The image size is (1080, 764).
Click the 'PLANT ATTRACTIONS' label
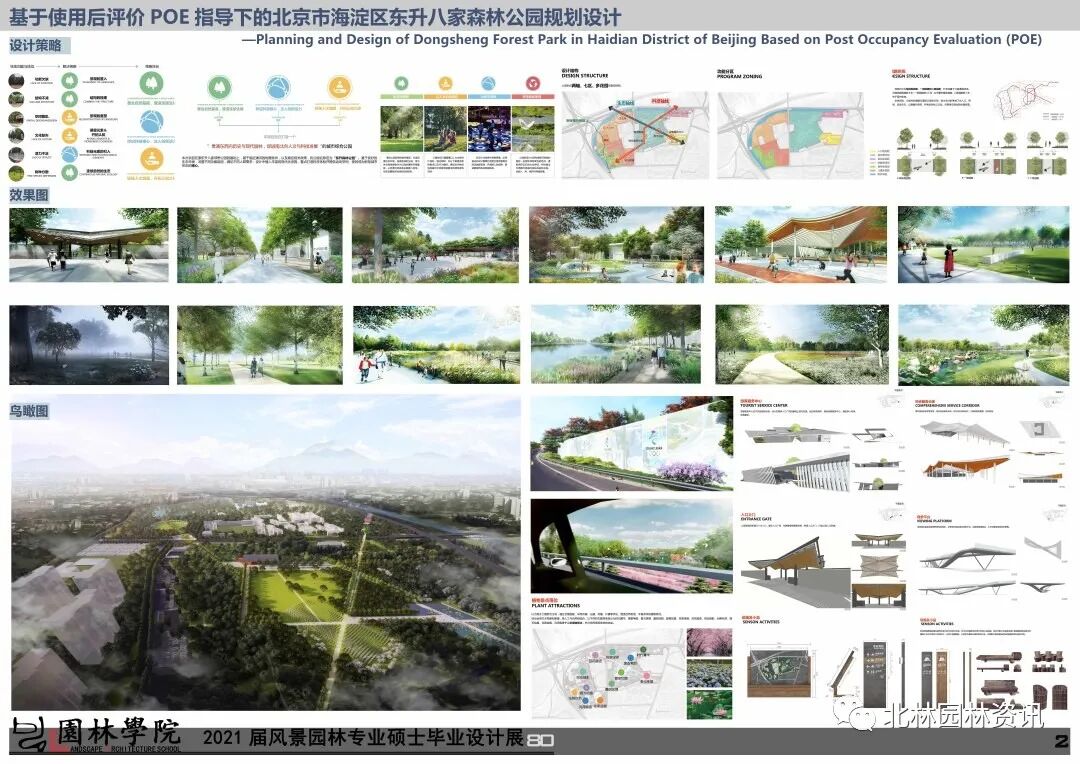[555, 606]
